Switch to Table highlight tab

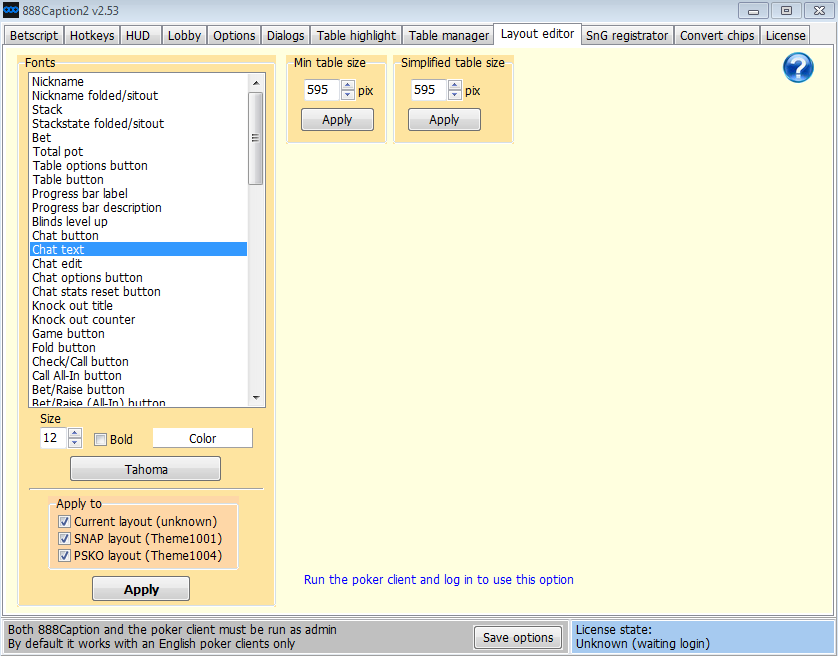click(356, 35)
